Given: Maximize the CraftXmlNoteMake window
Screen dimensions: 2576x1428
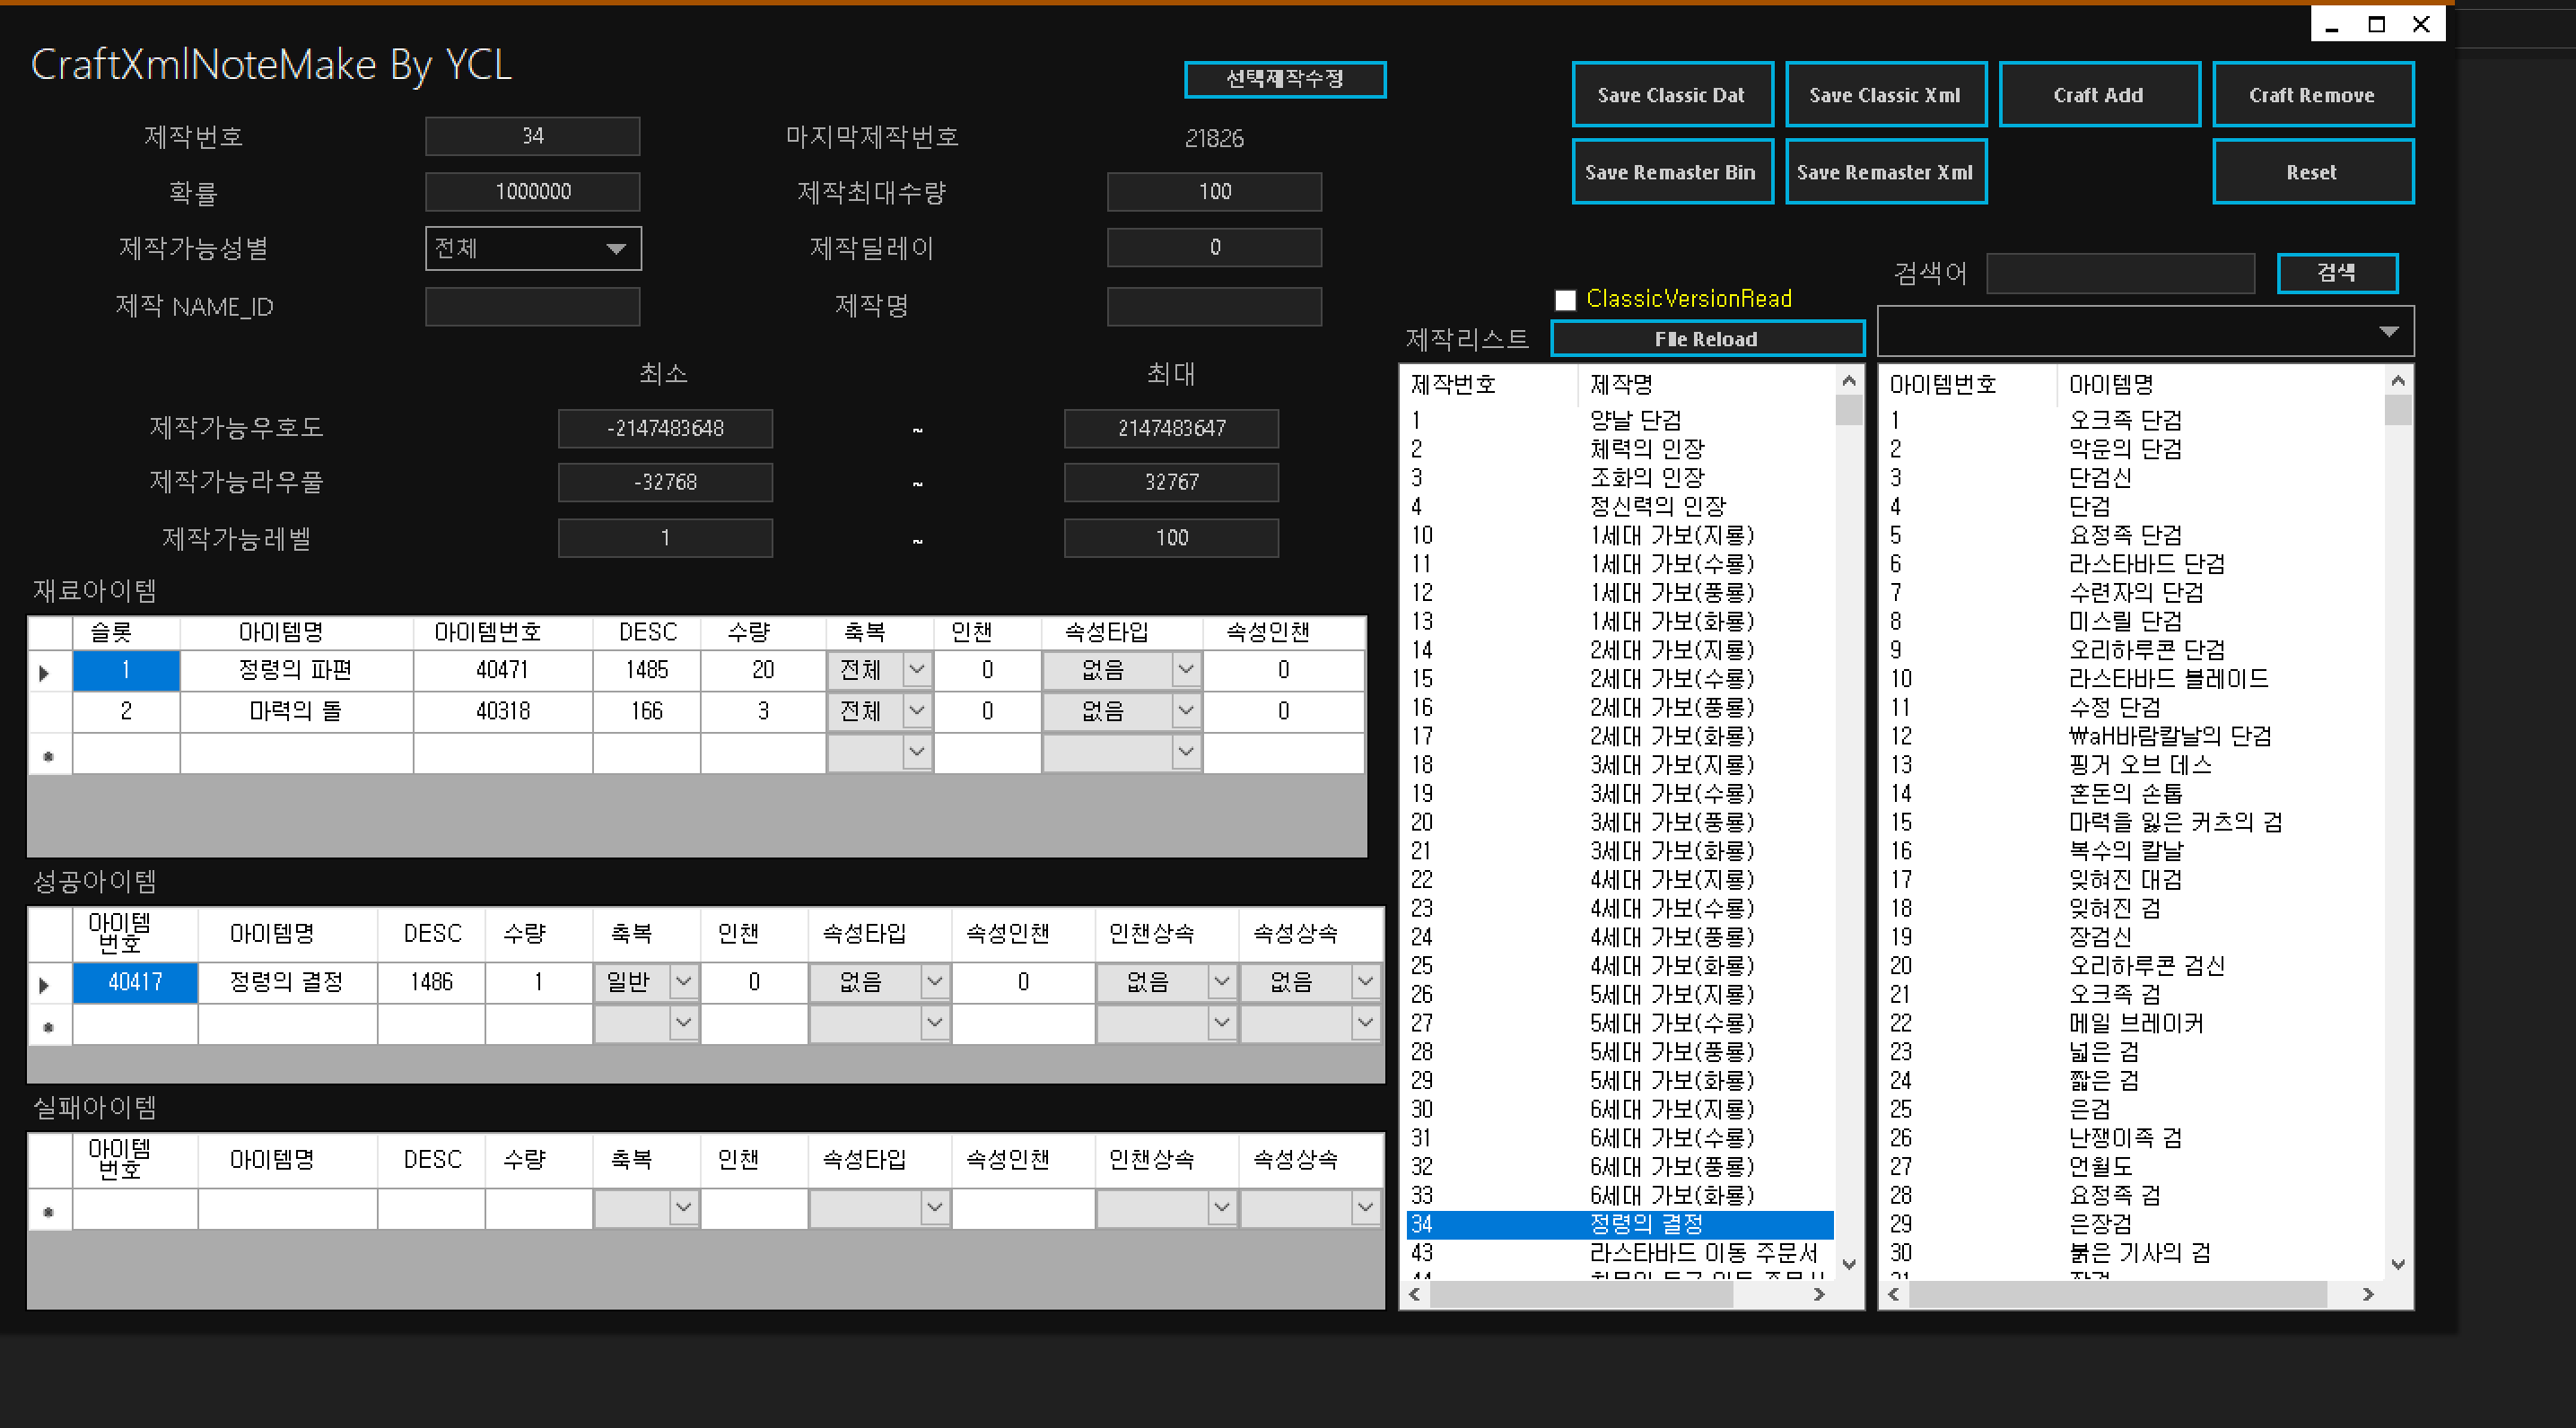Looking at the screenshot, I should tap(2377, 24).
